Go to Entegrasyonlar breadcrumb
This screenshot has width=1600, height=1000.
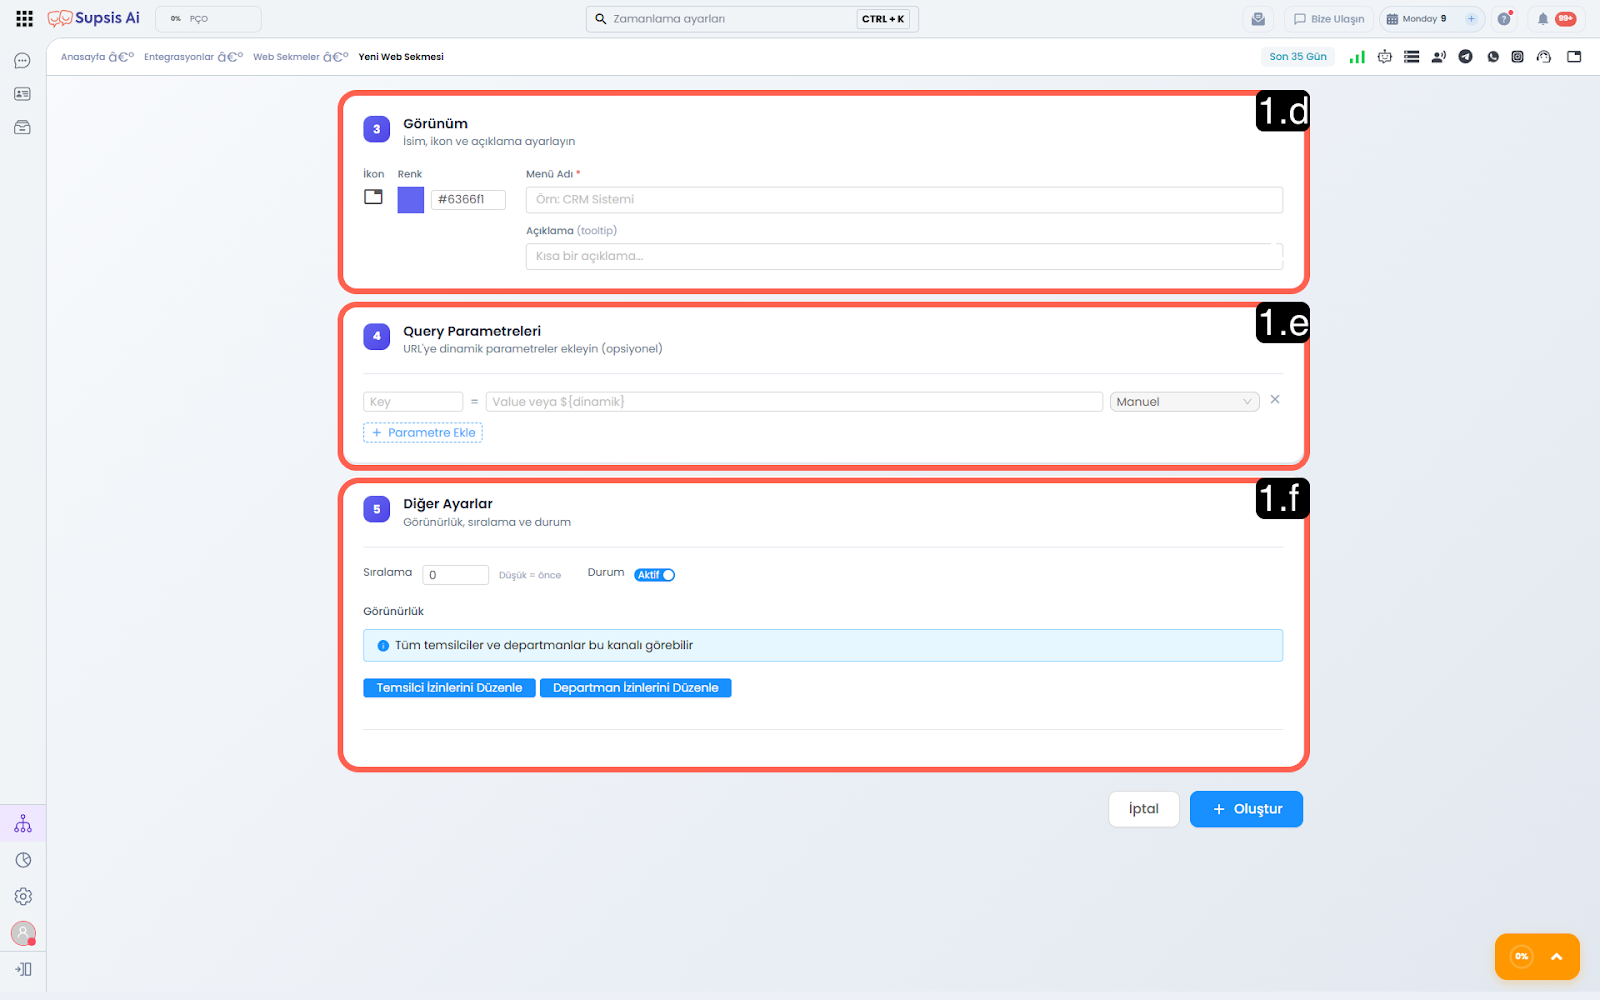coord(179,57)
